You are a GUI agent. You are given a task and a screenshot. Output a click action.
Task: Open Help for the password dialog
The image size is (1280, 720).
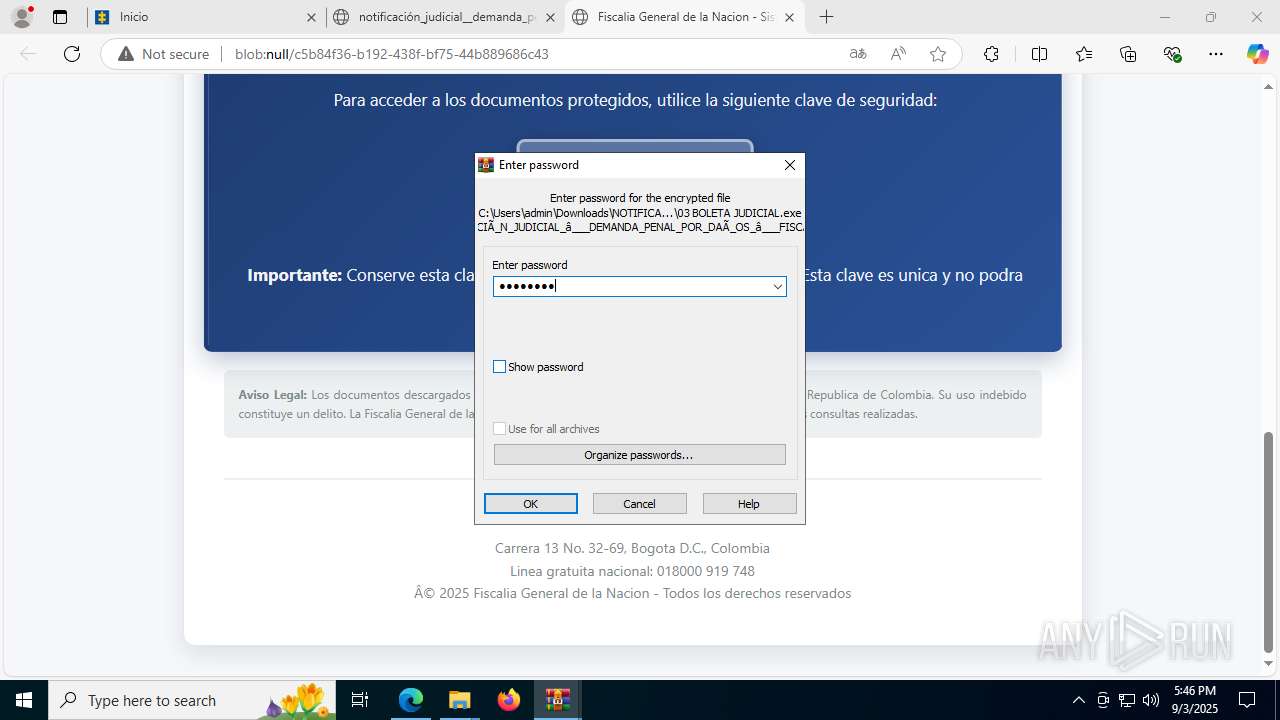click(749, 504)
